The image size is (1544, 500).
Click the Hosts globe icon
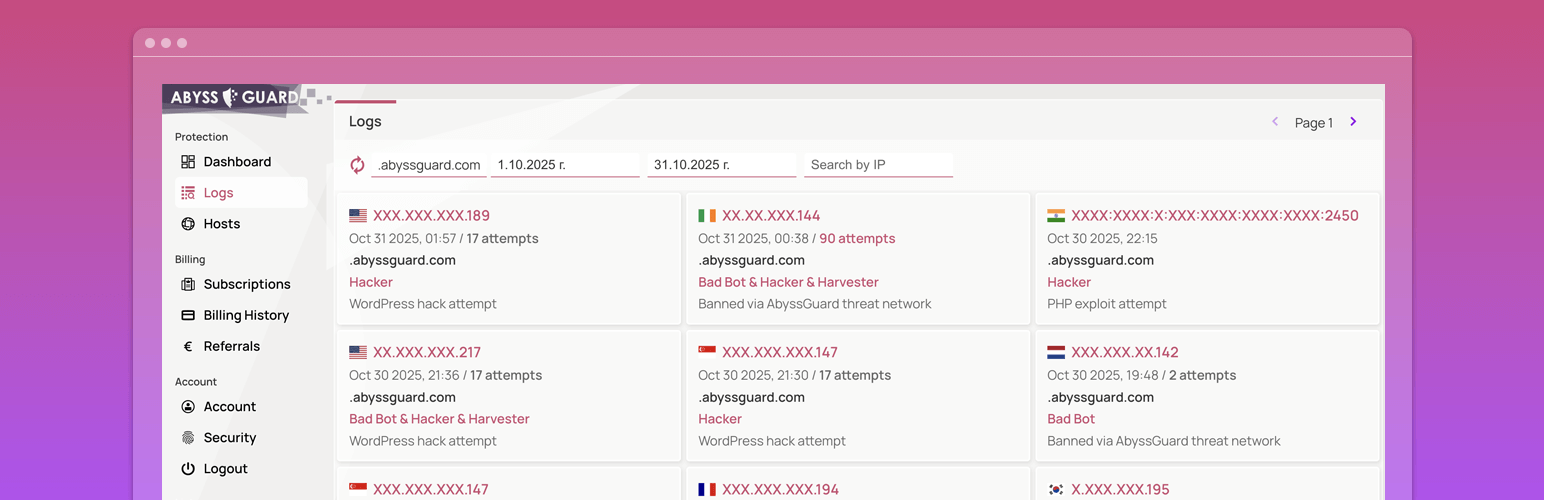(x=188, y=224)
